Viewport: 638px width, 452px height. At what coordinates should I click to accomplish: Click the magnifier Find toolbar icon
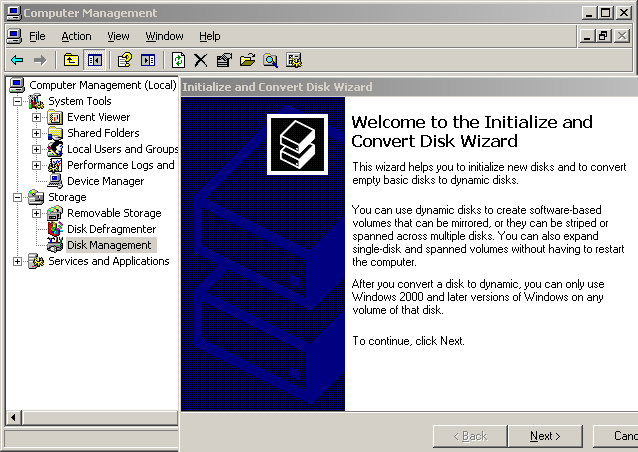270,60
